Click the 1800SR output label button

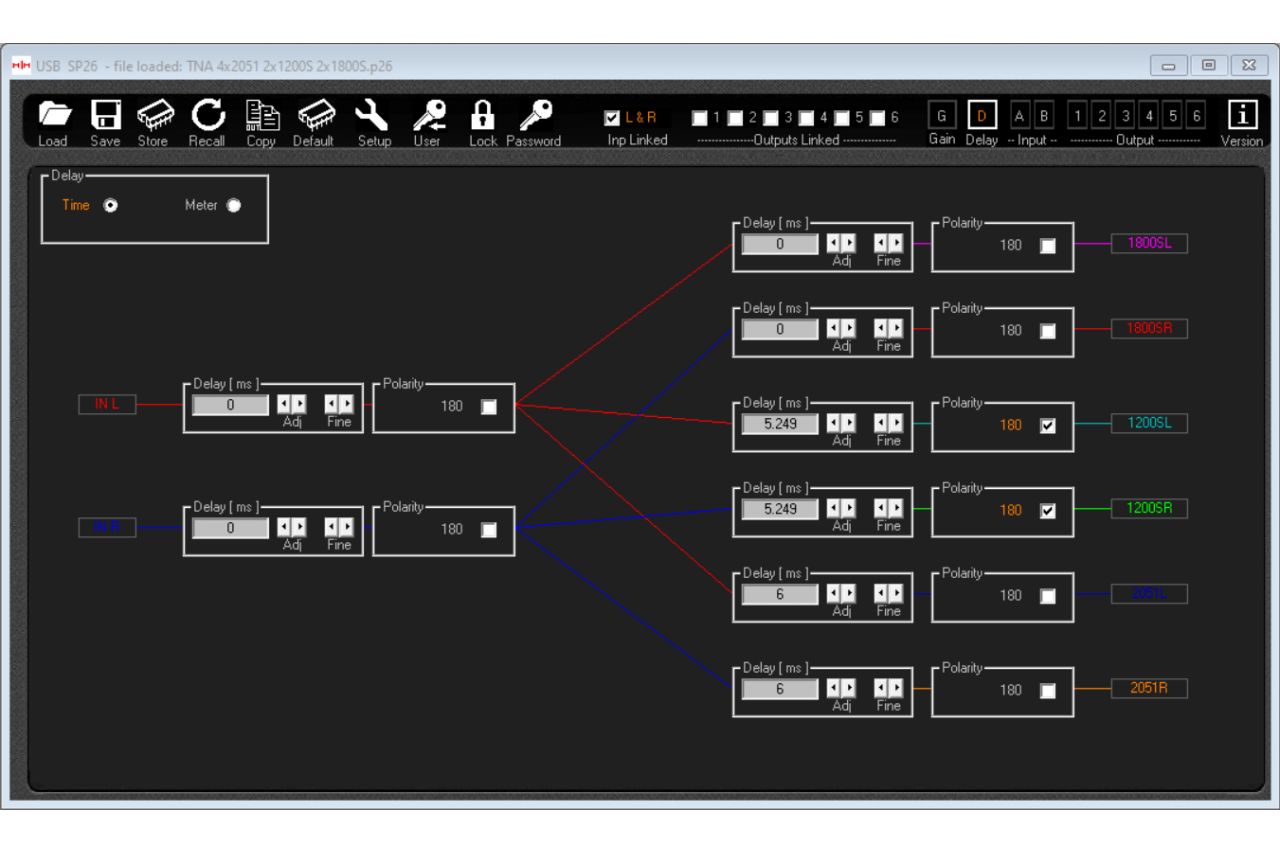coord(1149,328)
